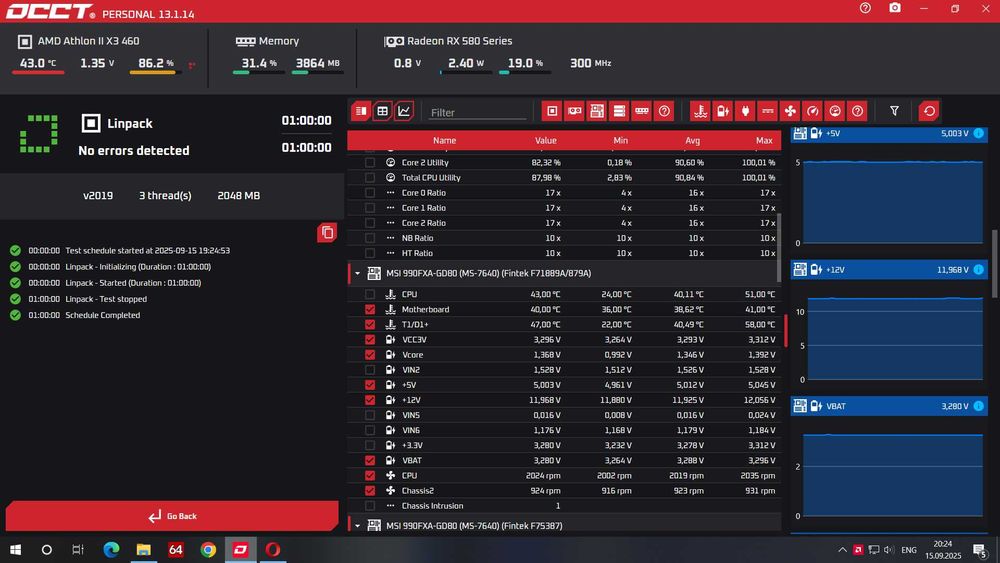Open info for the +5V graph
This screenshot has height=563, width=1000.
978,133
